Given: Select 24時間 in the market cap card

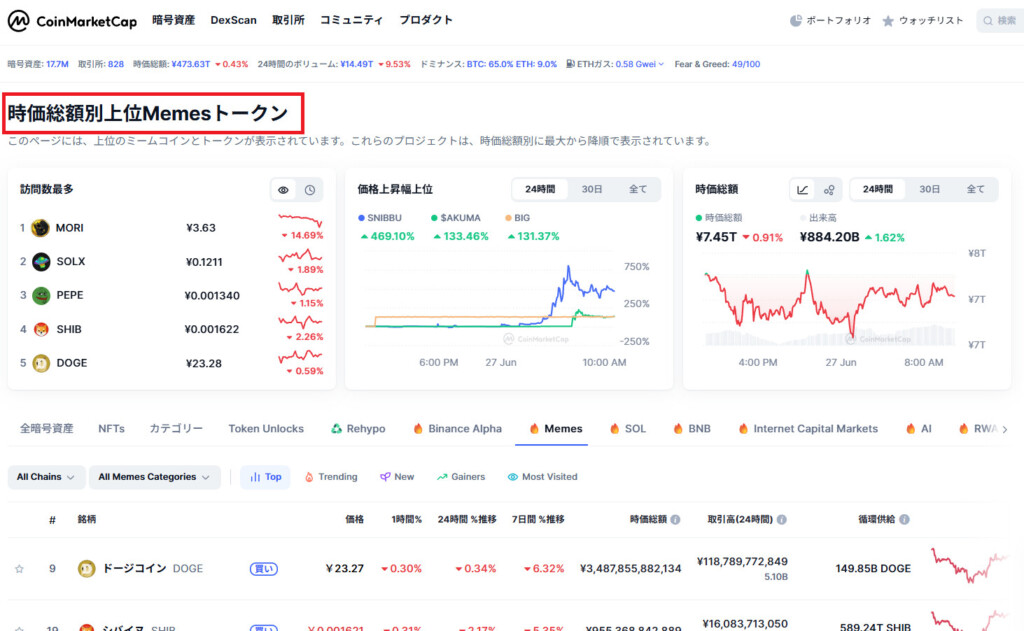Looking at the screenshot, I should pyautogui.click(x=878, y=189).
